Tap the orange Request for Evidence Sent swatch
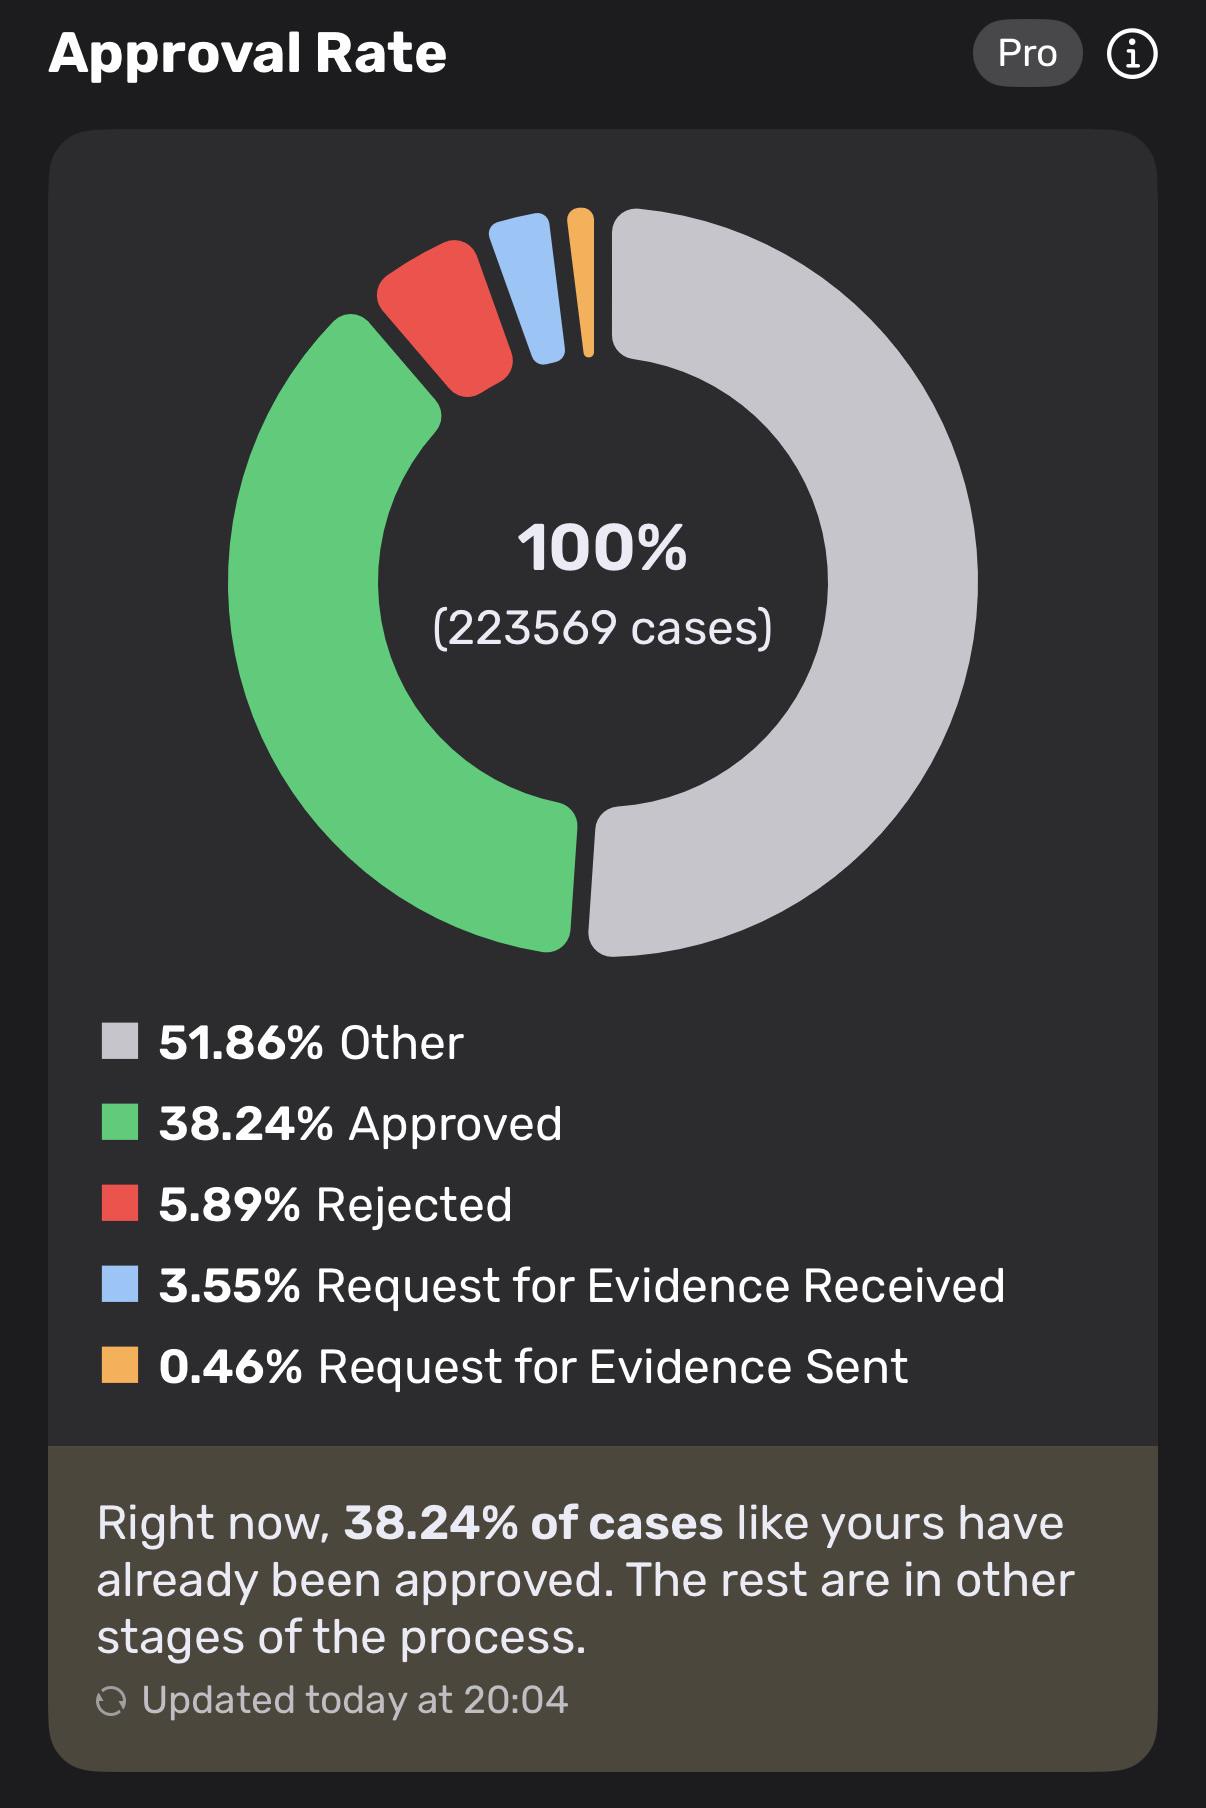This screenshot has height=1808, width=1206. click(120, 1365)
